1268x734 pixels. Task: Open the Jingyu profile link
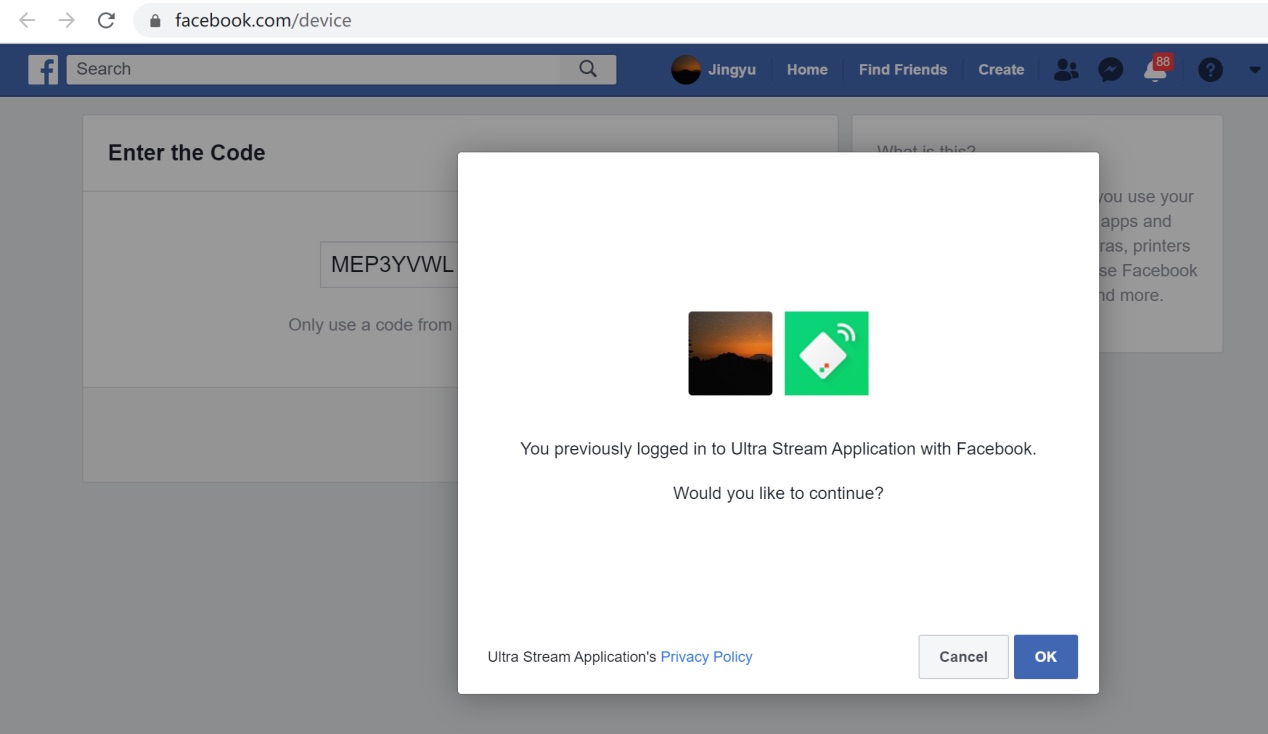732,70
